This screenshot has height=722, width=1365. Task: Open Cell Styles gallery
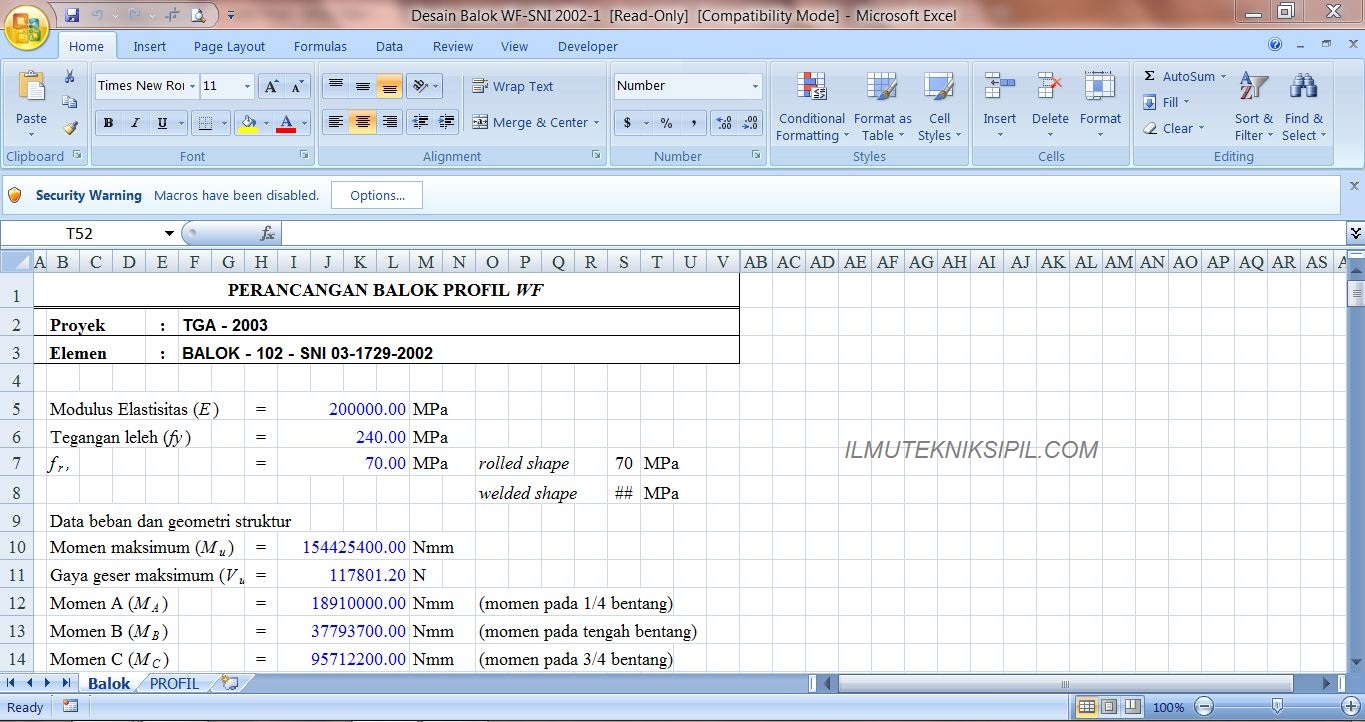(939, 107)
